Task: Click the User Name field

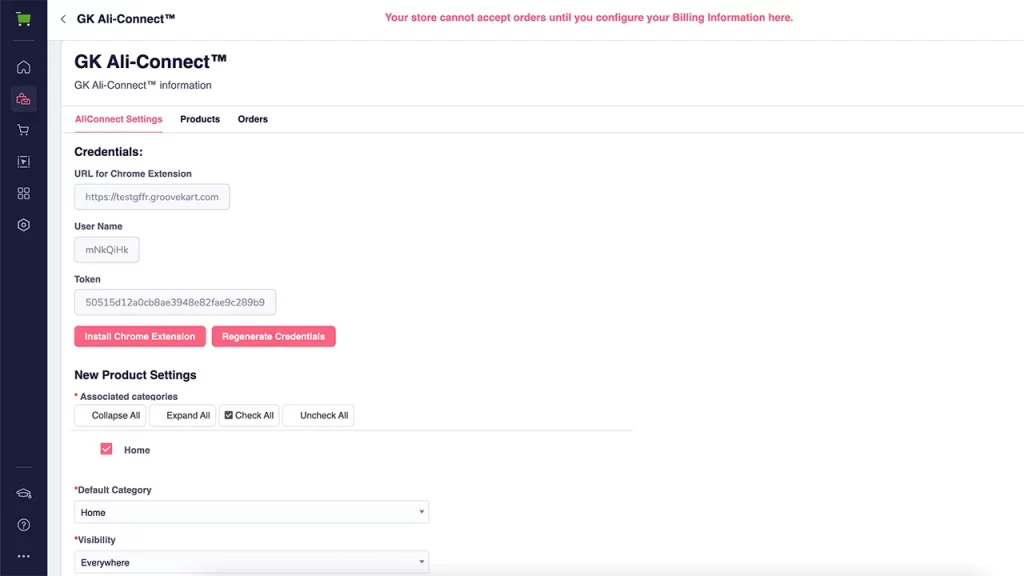Action: [106, 249]
